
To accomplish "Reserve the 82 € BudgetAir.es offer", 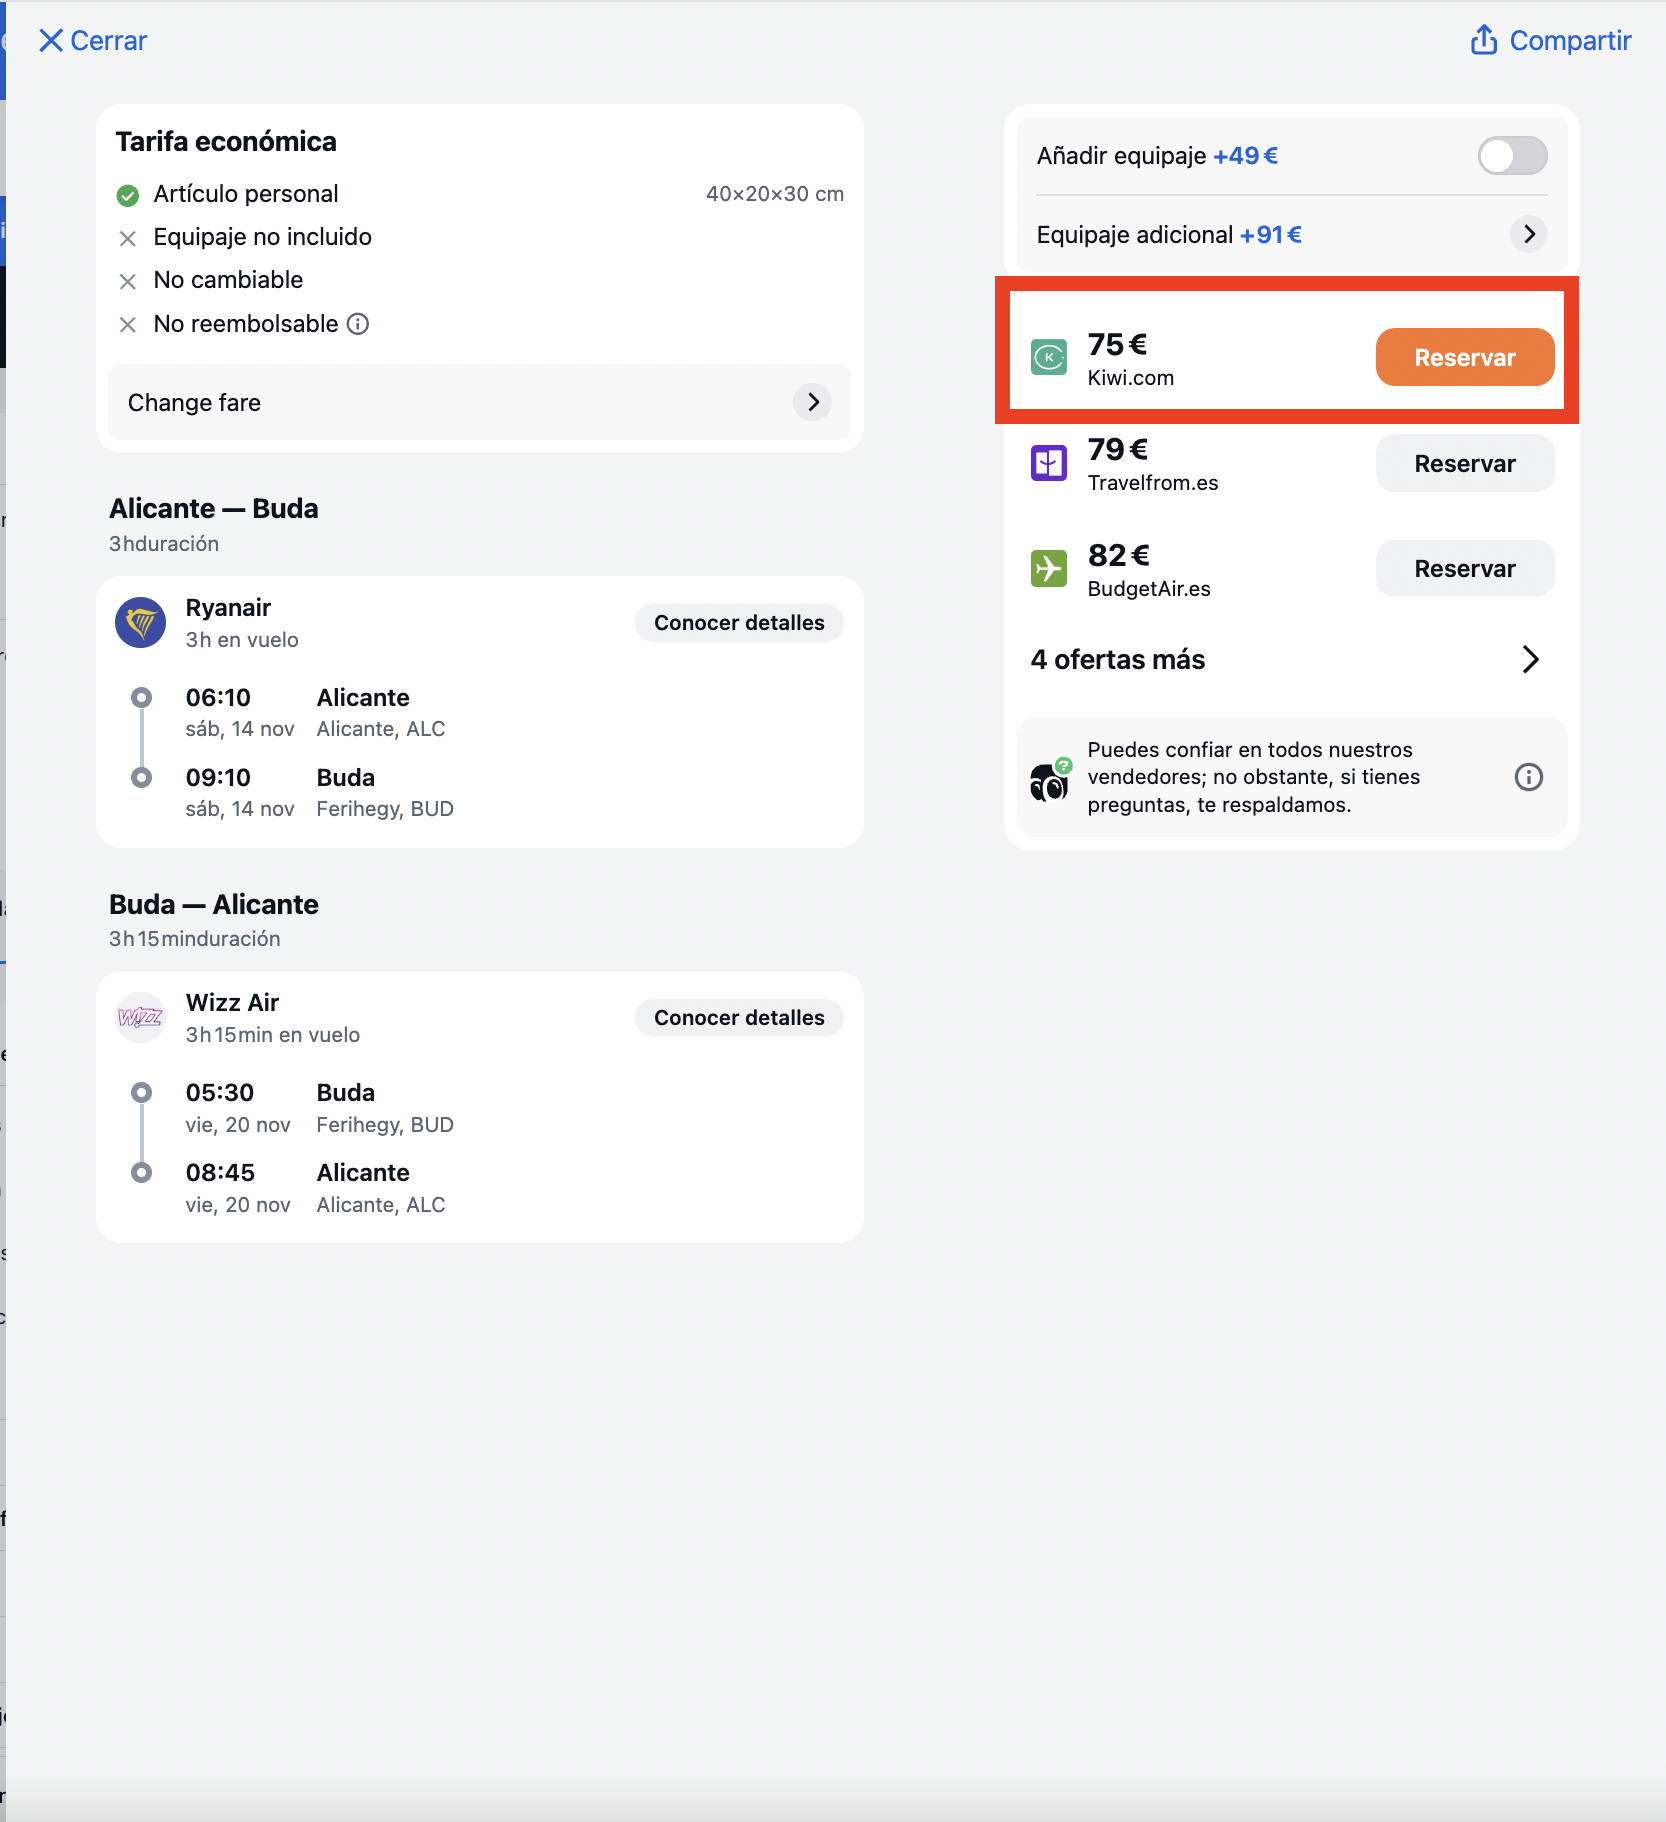I will (1465, 569).
